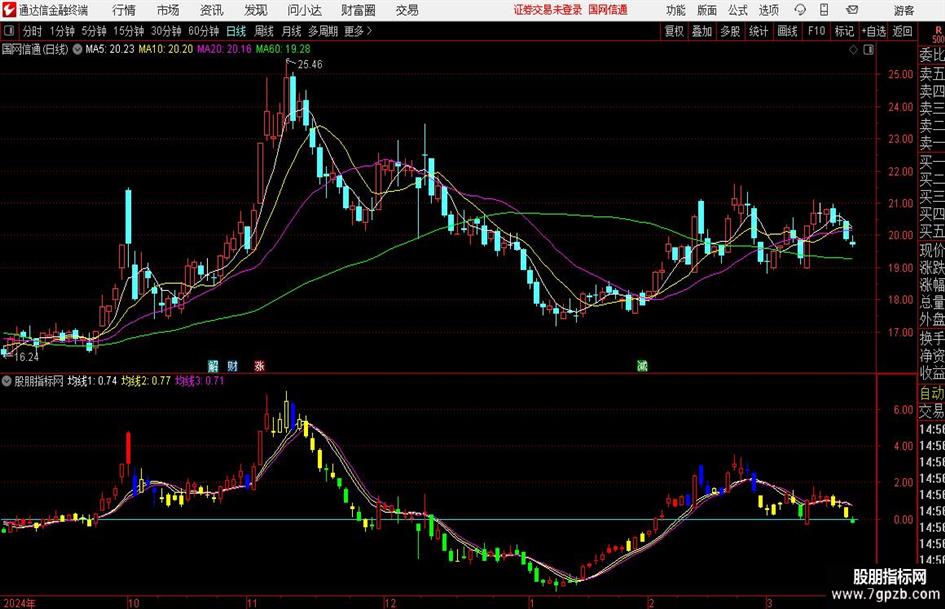Expand the 国网信通 indicator dropdown arrow
Viewport: 945px width, 609px height.
click(x=77, y=49)
